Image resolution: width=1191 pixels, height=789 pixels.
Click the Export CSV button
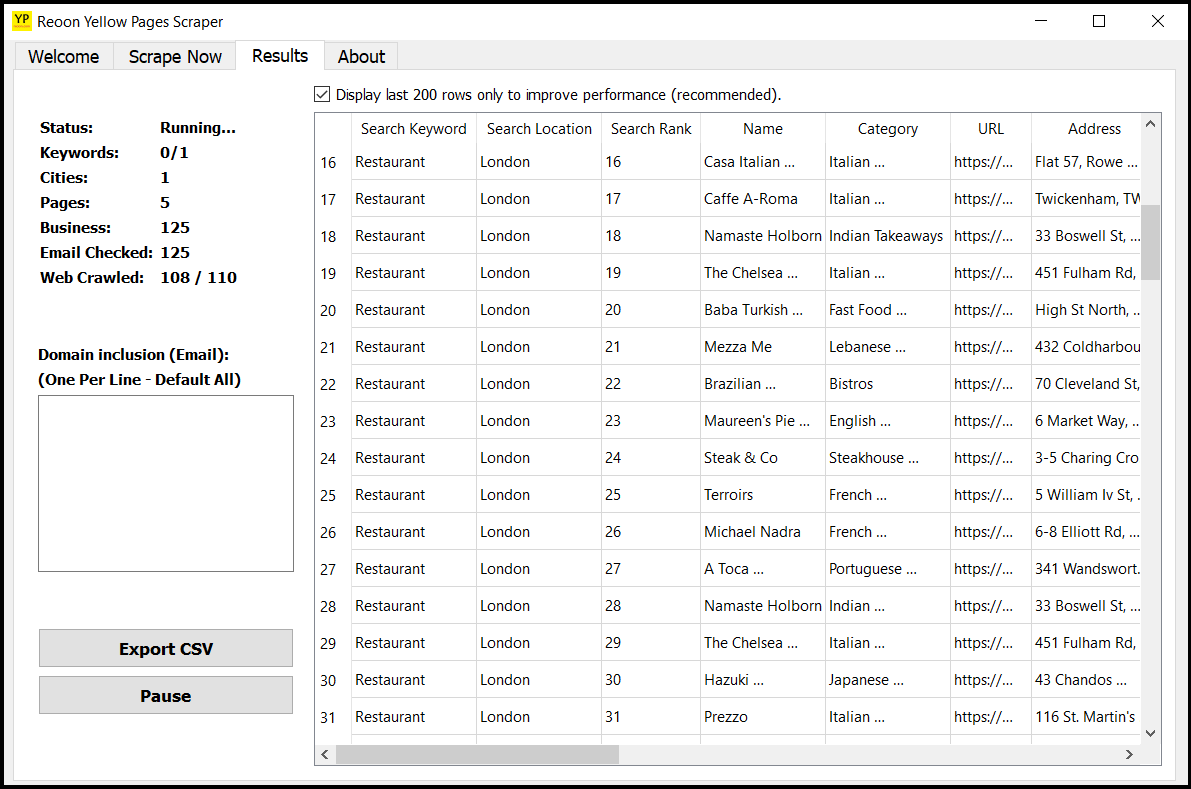166,649
